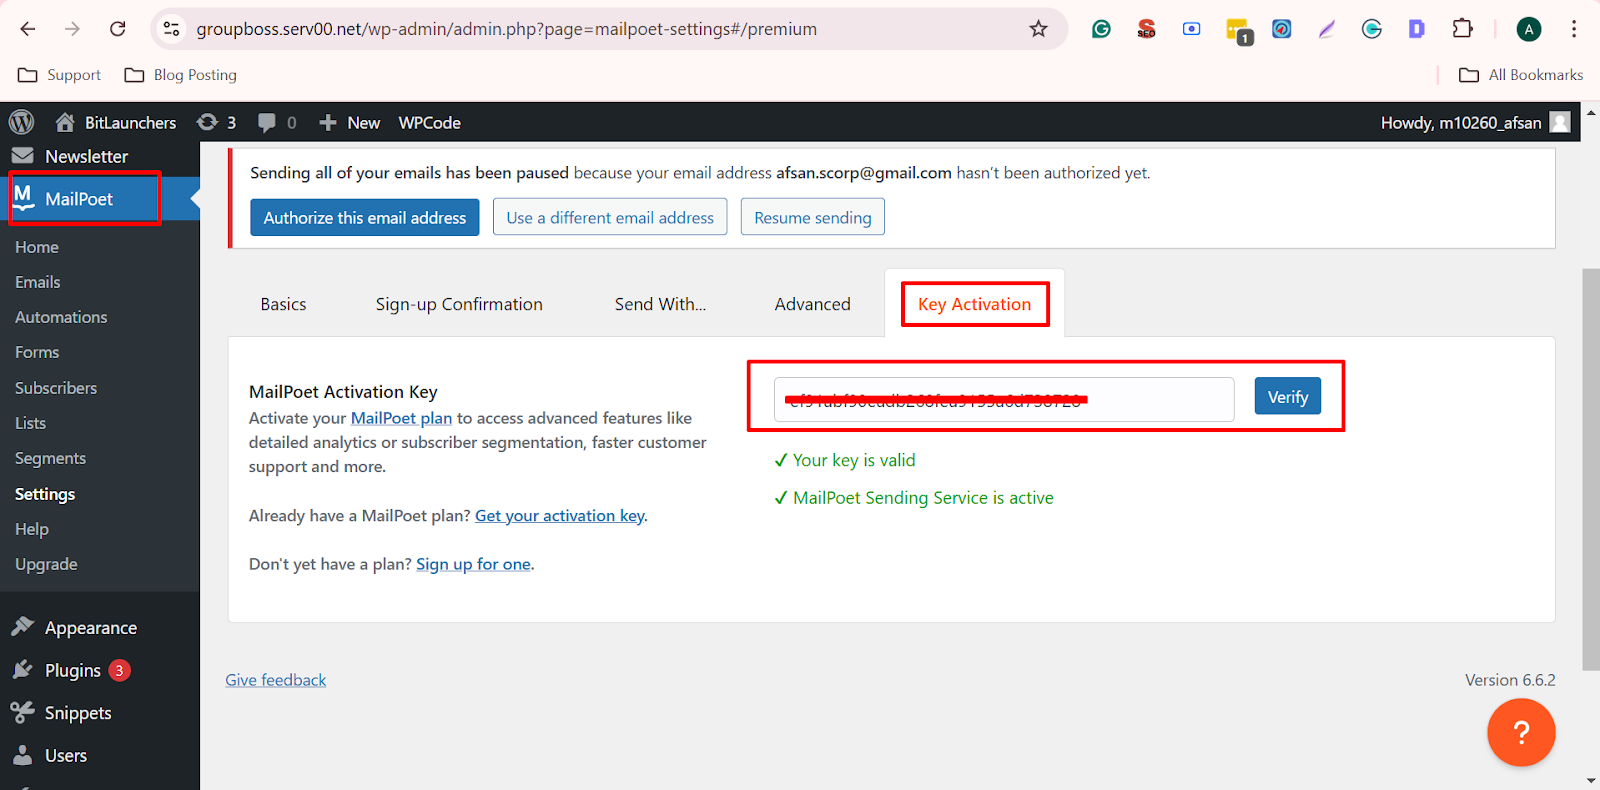Viewport: 1600px width, 790px height.
Task: Switch to the Basics tab
Action: 283,304
